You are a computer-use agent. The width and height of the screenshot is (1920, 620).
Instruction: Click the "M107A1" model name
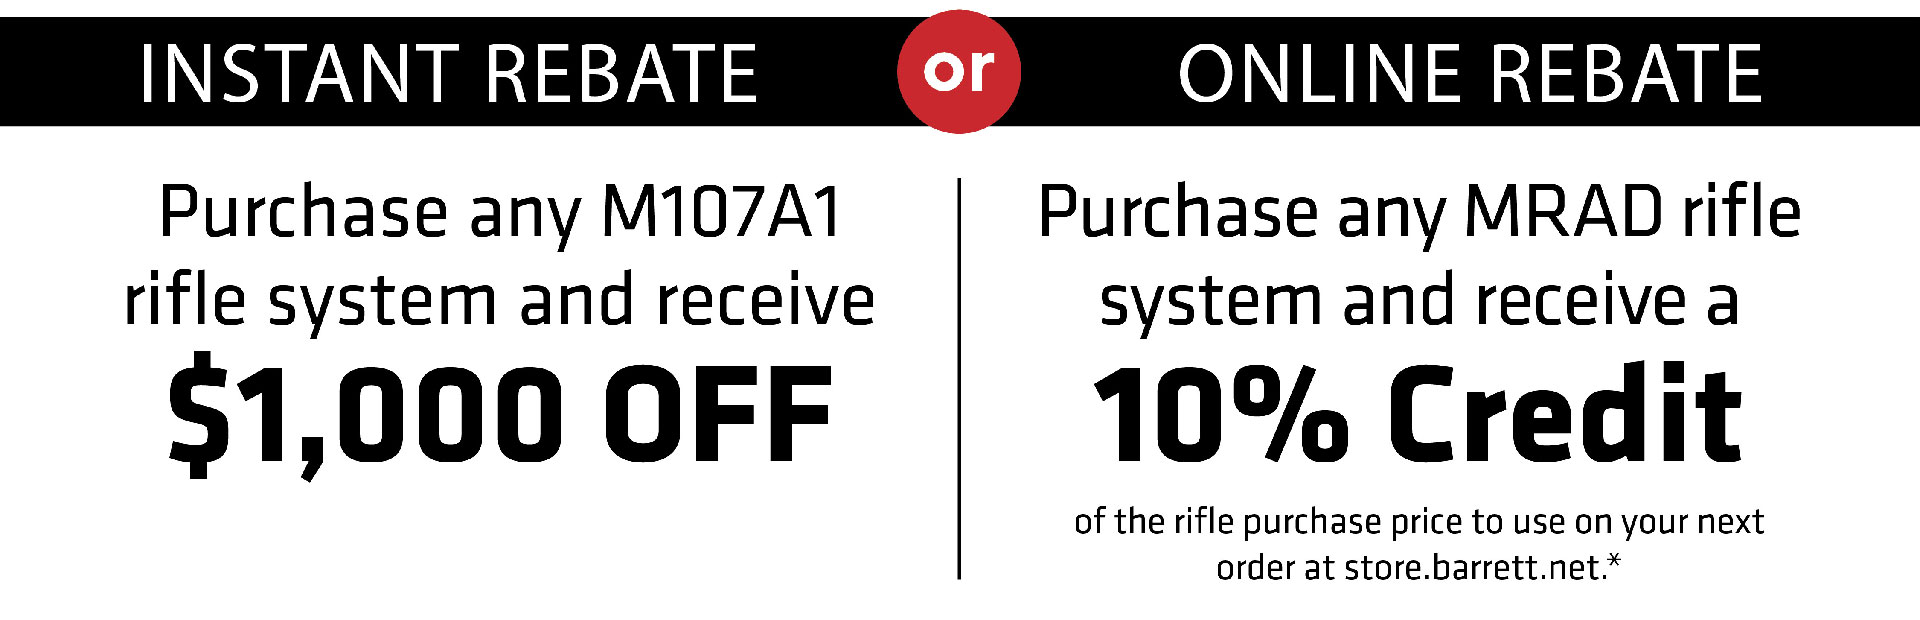tap(722, 213)
